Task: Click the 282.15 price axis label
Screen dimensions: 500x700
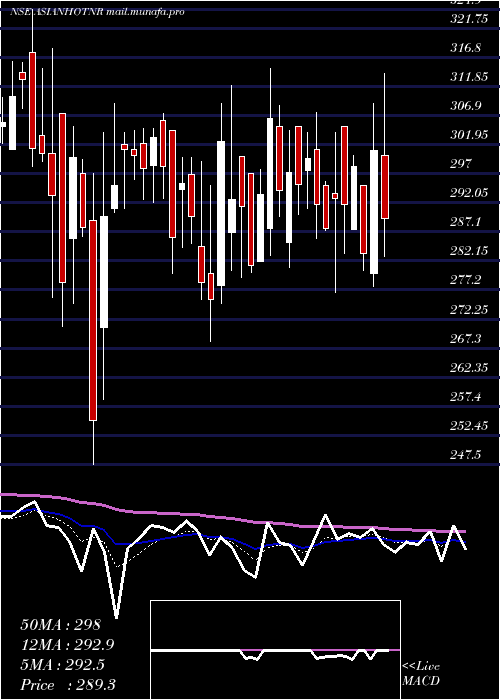Action: 469,251
